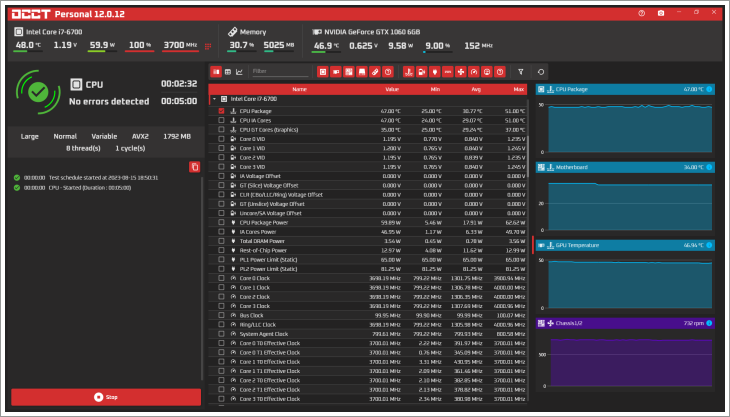This screenshot has height=417, width=730.
Task: Toggle the other sensor type filter
Action: (x=500, y=72)
